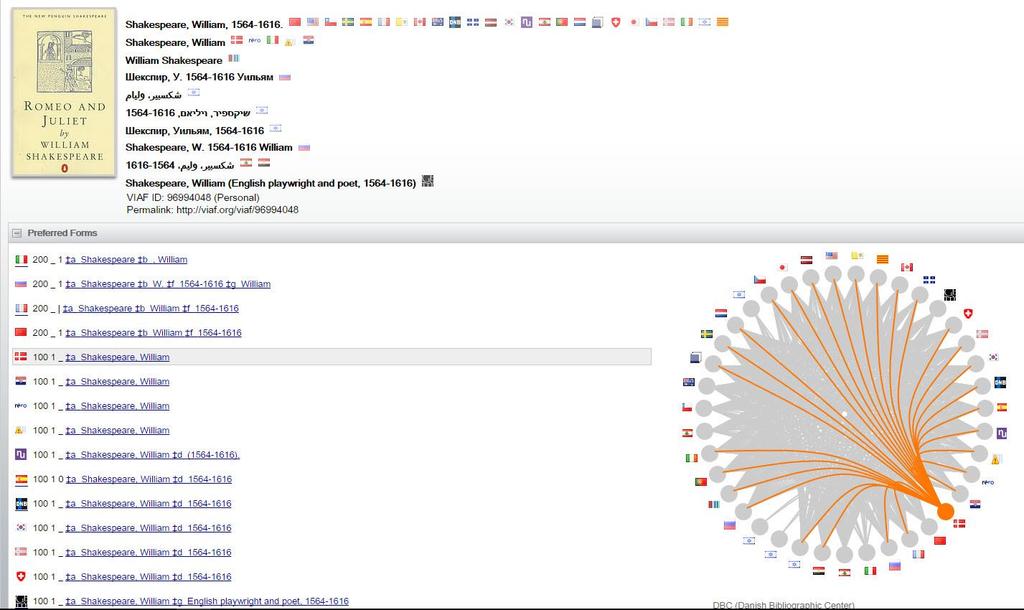Click the Swiss shield icon in the circular graph

tap(968, 313)
